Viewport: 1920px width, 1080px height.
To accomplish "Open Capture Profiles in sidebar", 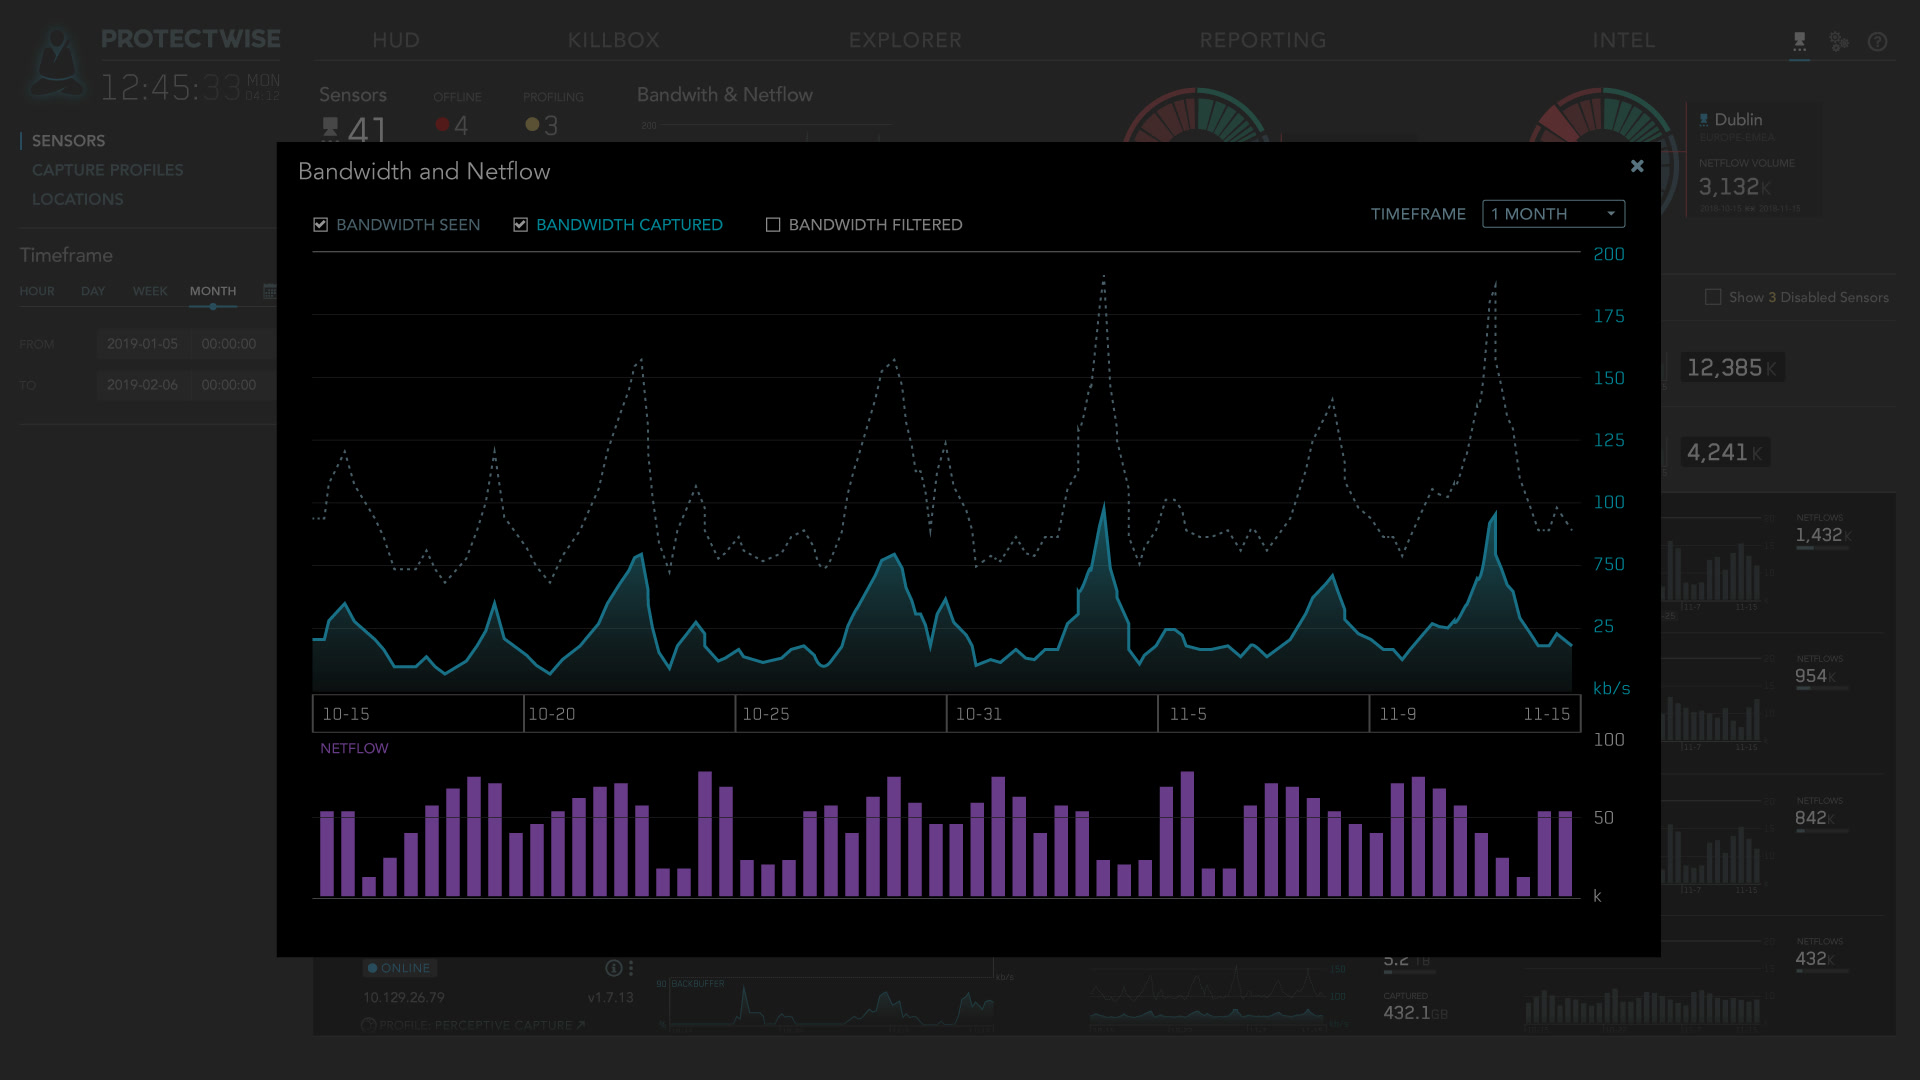I will click(107, 170).
